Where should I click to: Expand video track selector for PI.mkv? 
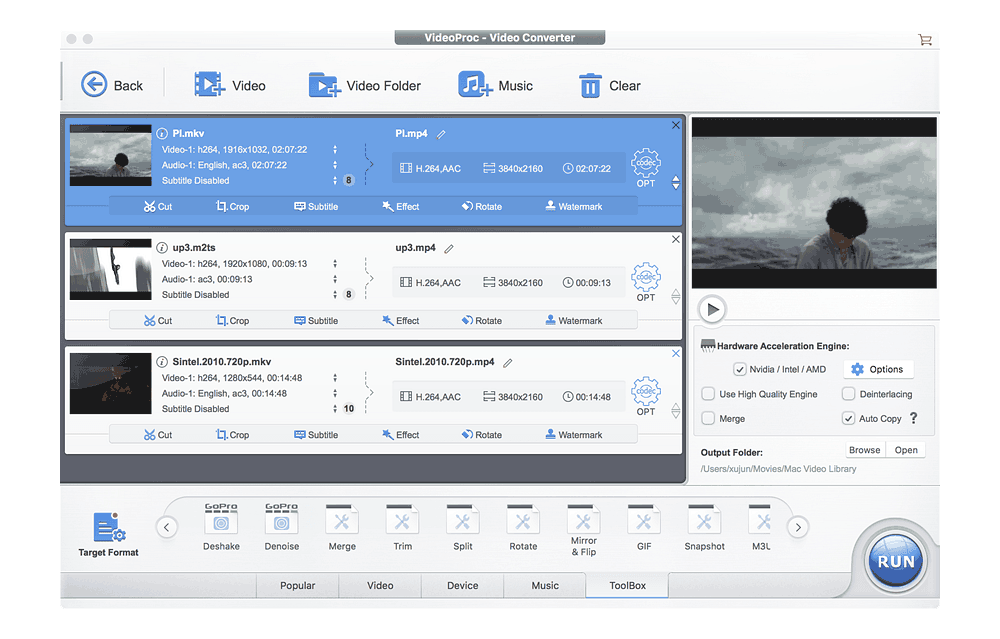pos(335,150)
